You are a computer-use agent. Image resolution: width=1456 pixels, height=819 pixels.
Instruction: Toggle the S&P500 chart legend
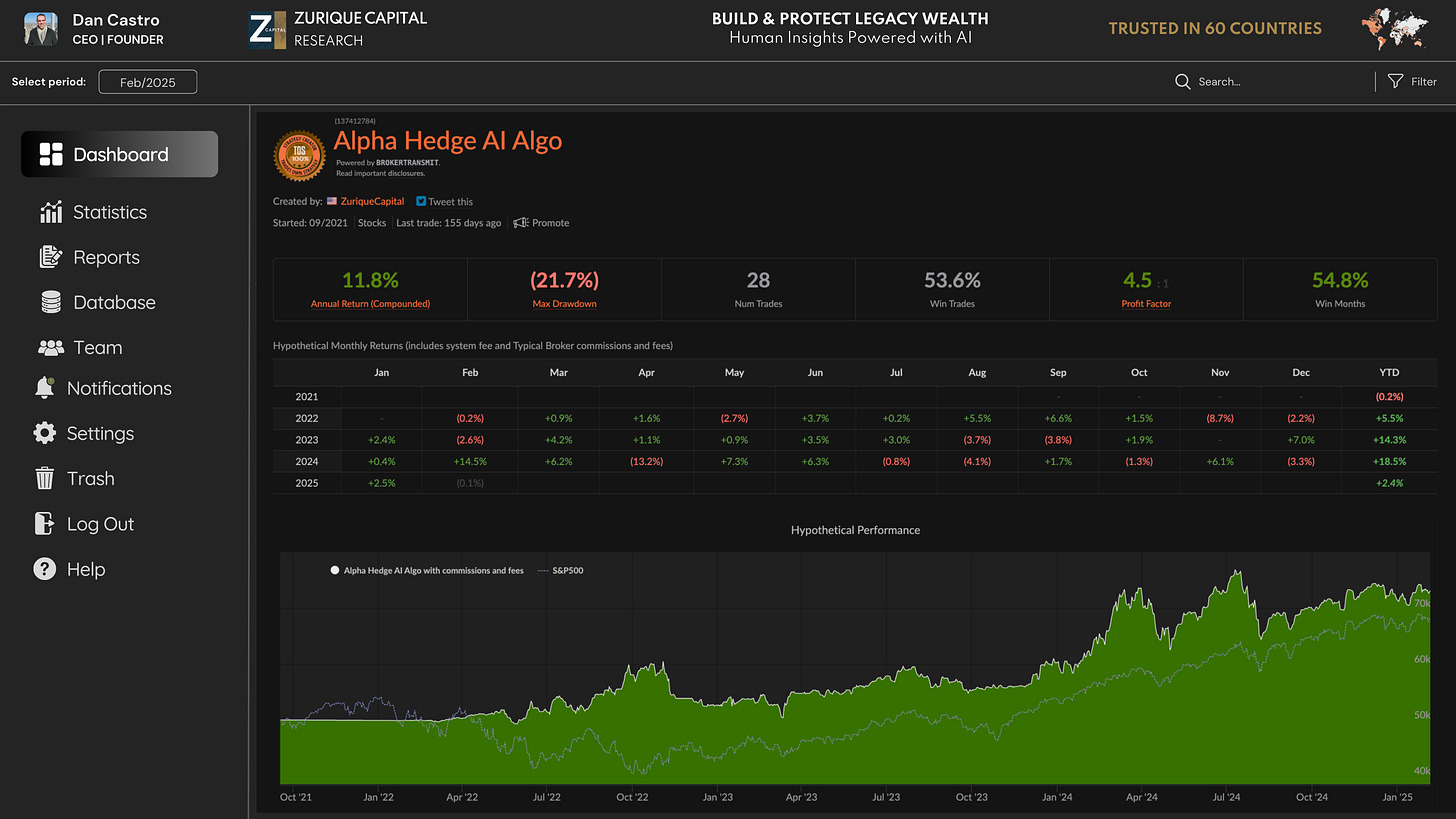[561, 571]
